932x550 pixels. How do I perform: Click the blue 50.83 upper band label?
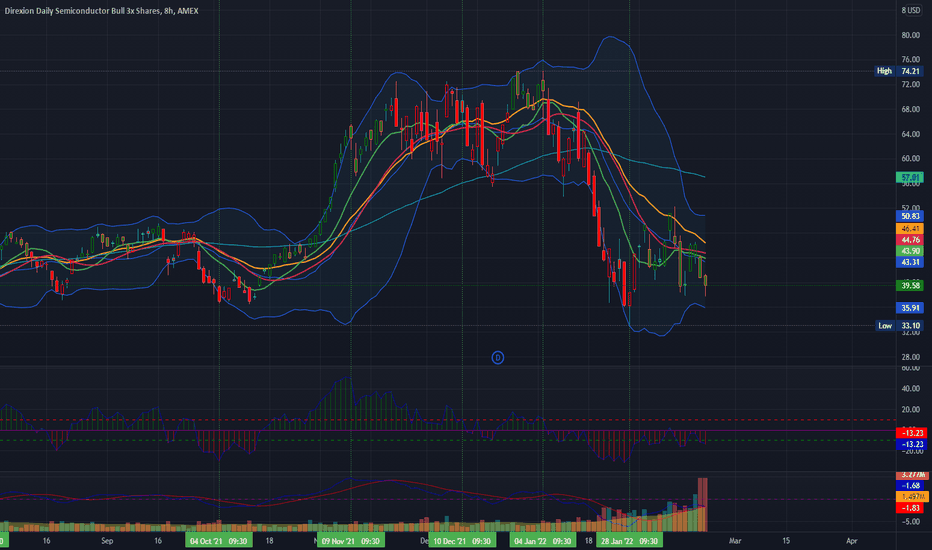pyautogui.click(x=910, y=216)
